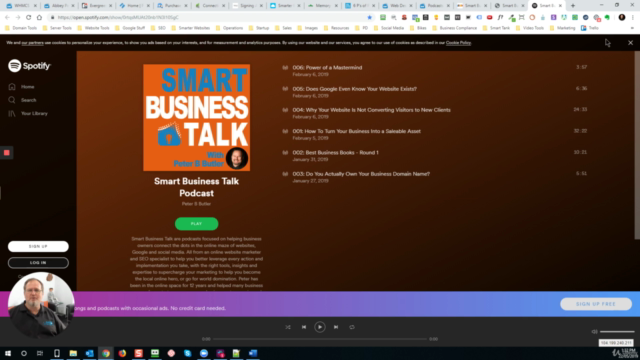Screen dimensions: 640x360
Task: Open Google Stuff bookmark folder
Action: point(130,28)
